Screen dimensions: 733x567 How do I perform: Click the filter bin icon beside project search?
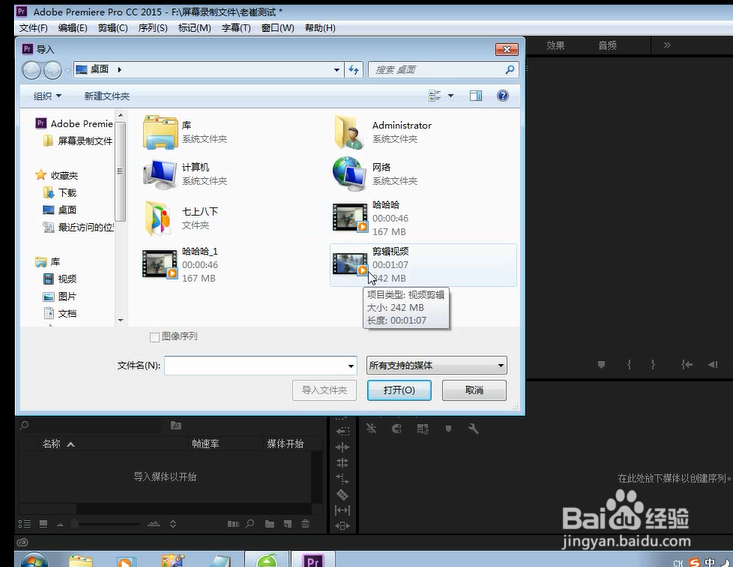point(176,425)
